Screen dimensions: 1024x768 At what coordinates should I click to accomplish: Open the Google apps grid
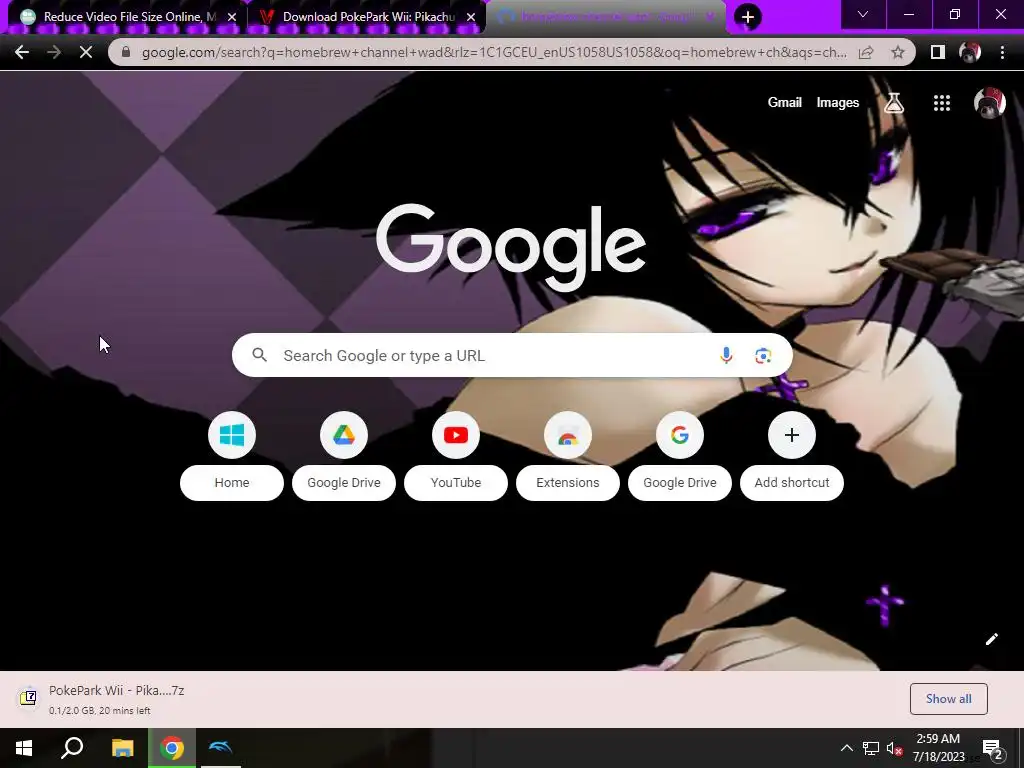[942, 103]
